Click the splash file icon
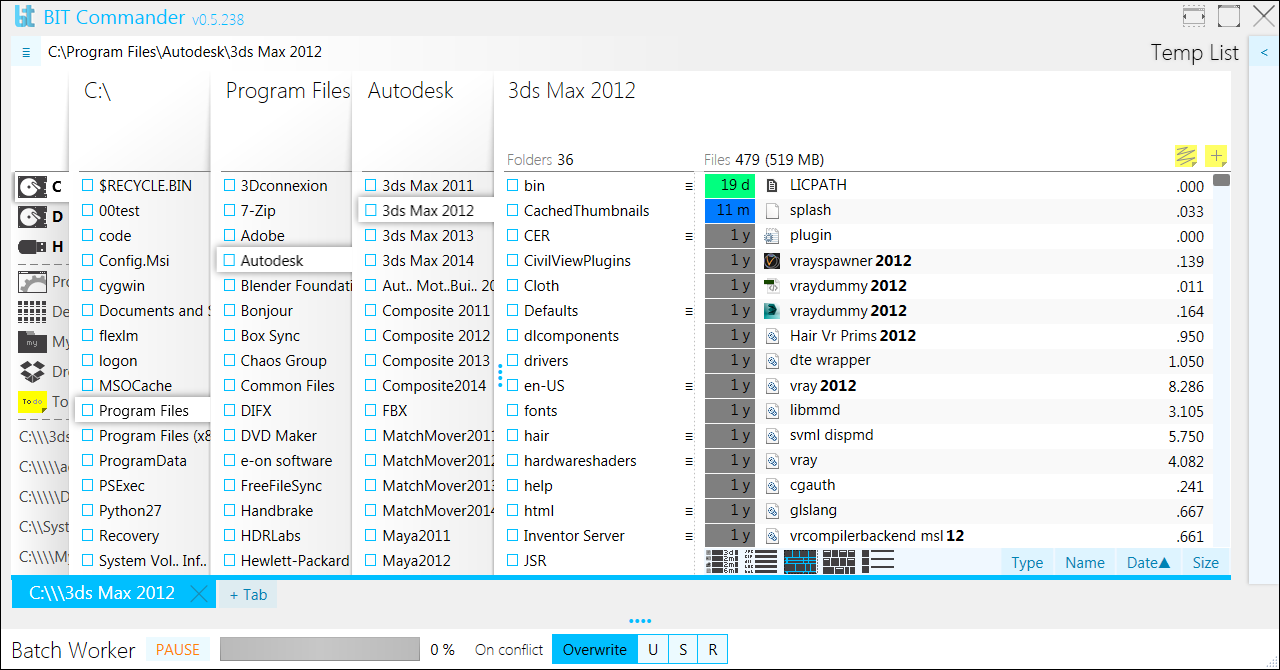This screenshot has width=1280, height=670. [x=771, y=211]
